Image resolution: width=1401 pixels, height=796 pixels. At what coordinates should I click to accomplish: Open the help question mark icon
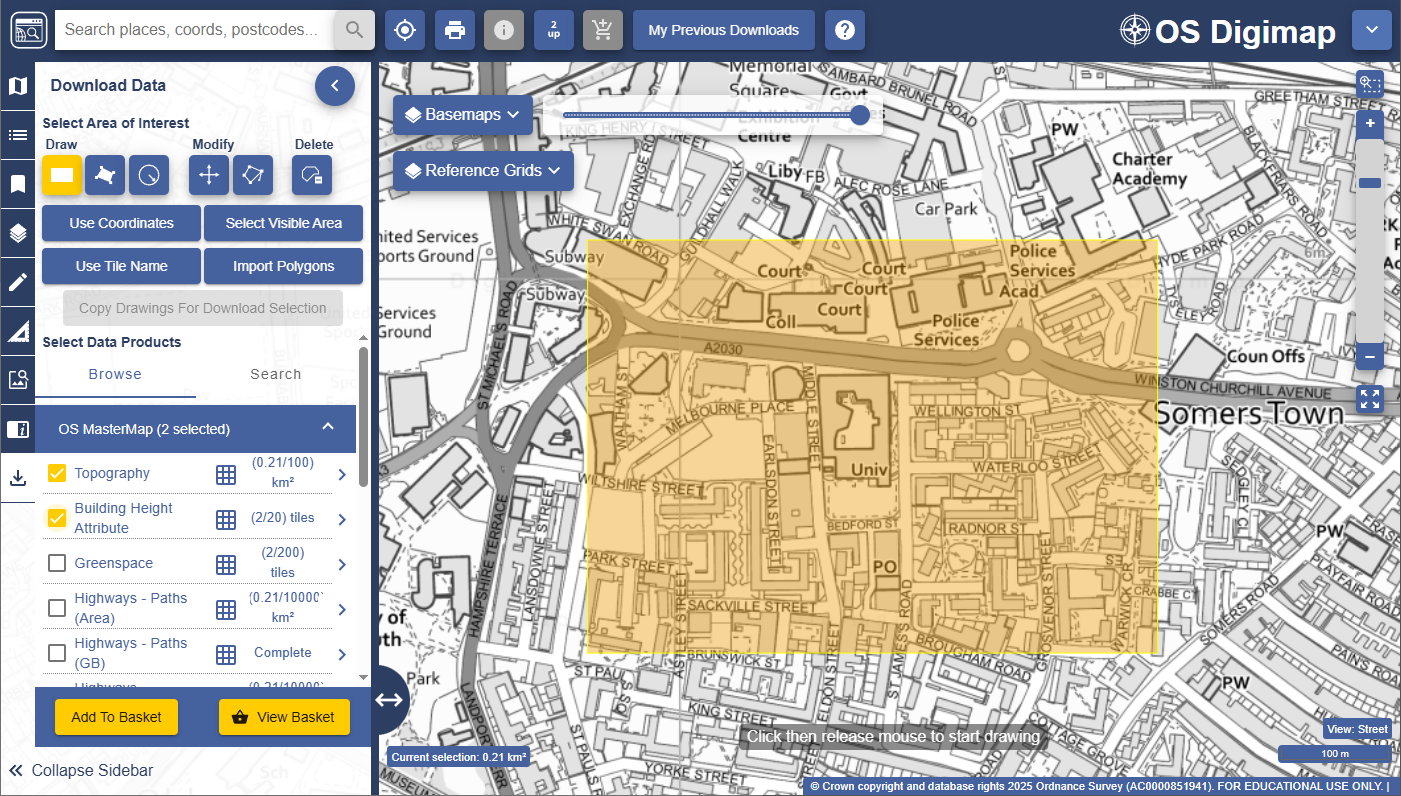(844, 30)
